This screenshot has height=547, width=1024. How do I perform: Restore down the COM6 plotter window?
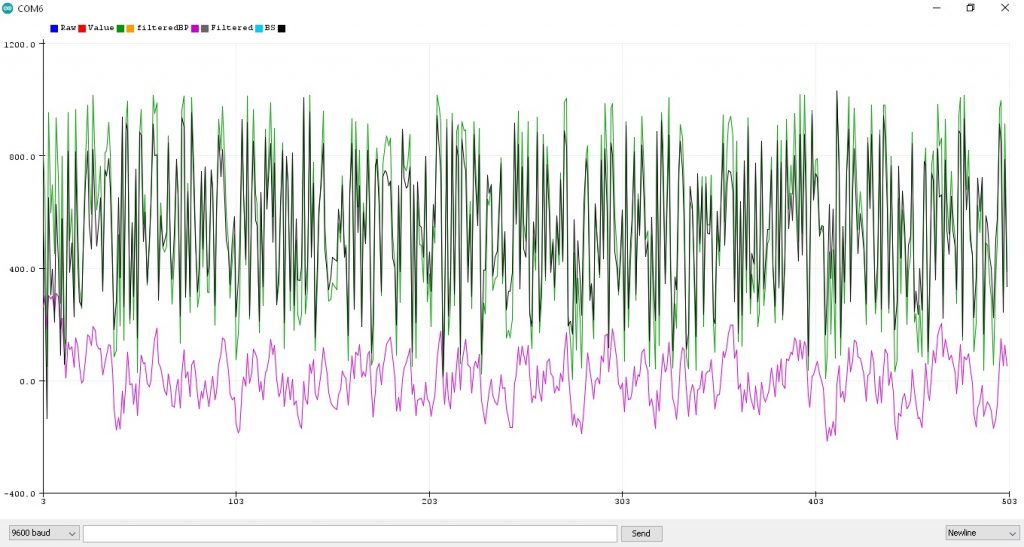pos(970,8)
